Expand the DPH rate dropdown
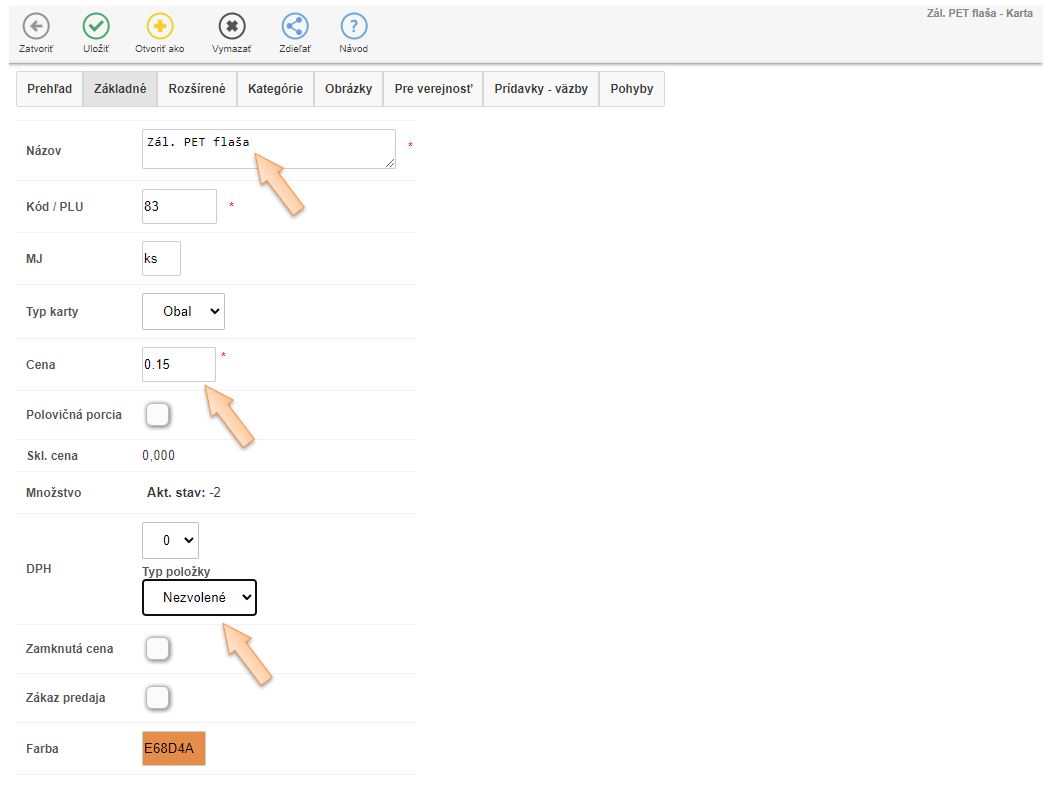This screenshot has width=1050, height=785. tap(170, 540)
